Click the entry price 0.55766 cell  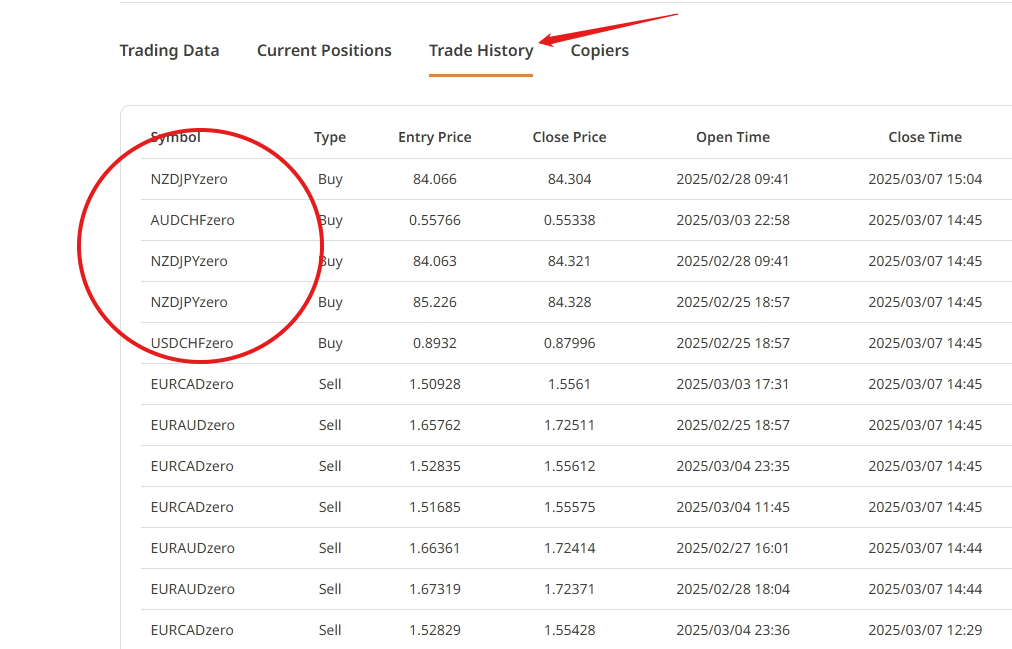(x=434, y=220)
